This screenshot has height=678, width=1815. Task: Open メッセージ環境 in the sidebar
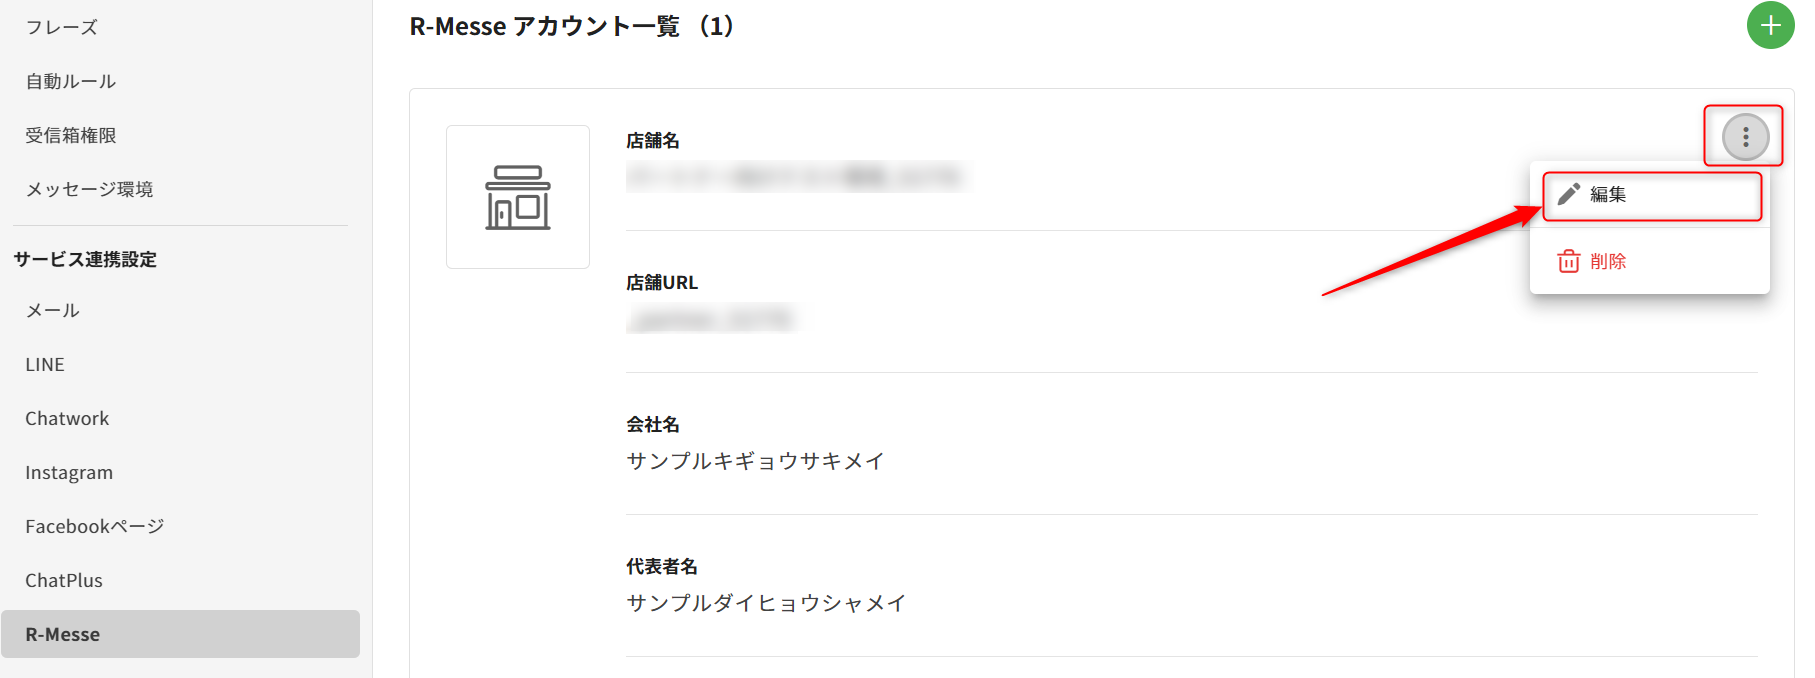pos(89,190)
